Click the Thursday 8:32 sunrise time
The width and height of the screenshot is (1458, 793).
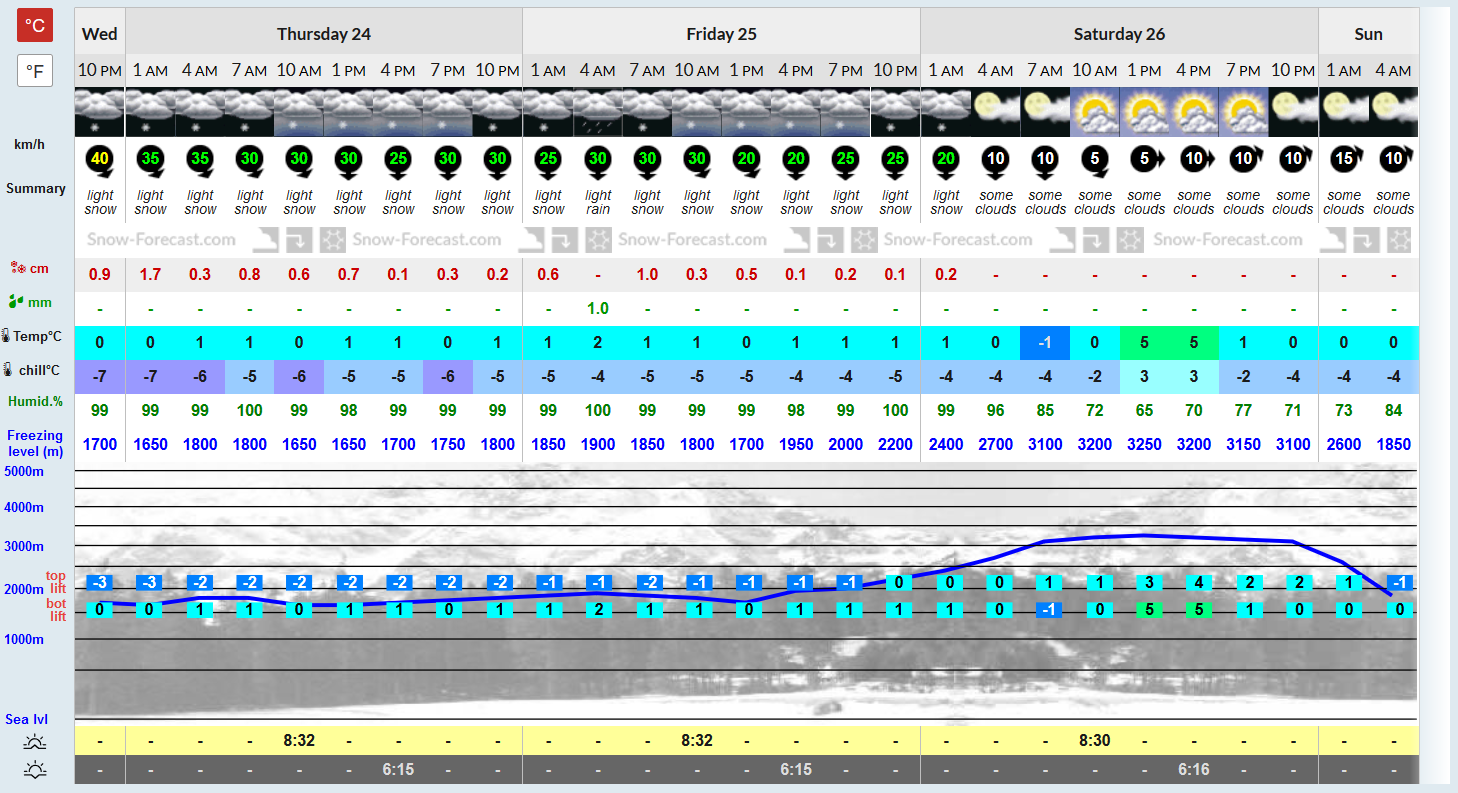[x=299, y=741]
